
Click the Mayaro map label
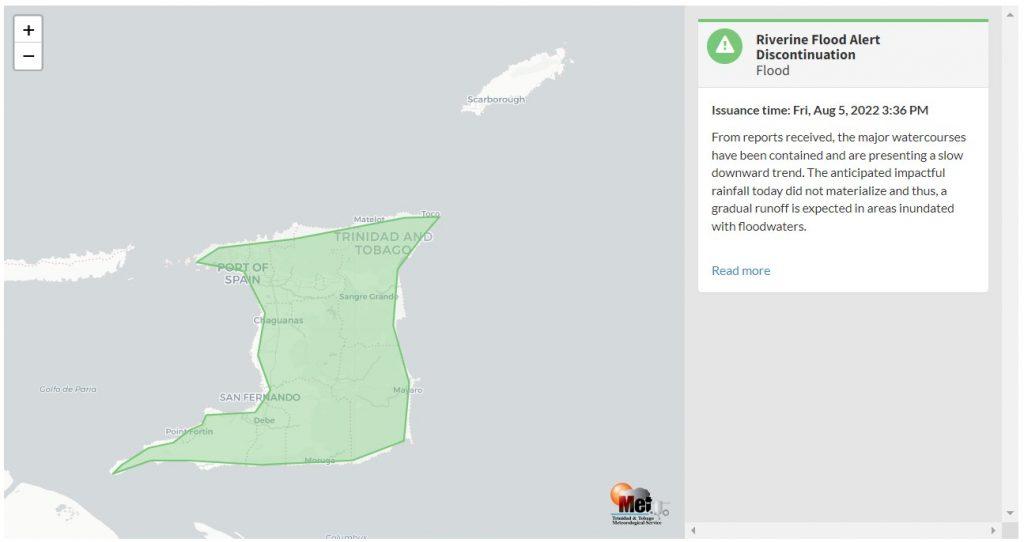pyautogui.click(x=408, y=390)
